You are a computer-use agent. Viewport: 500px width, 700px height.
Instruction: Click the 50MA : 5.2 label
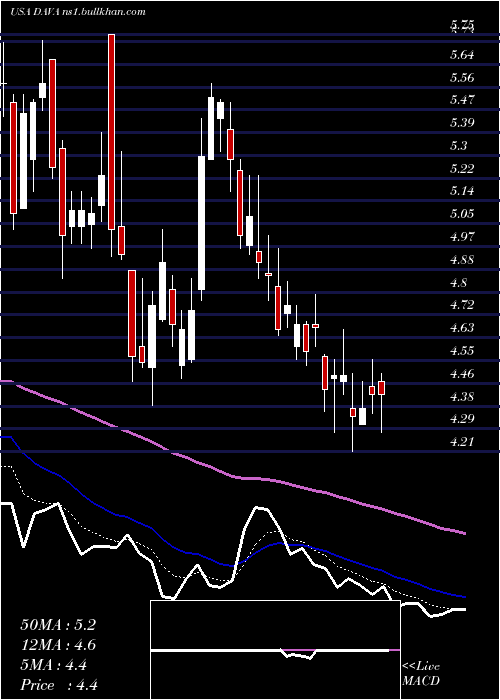[x=58, y=625]
